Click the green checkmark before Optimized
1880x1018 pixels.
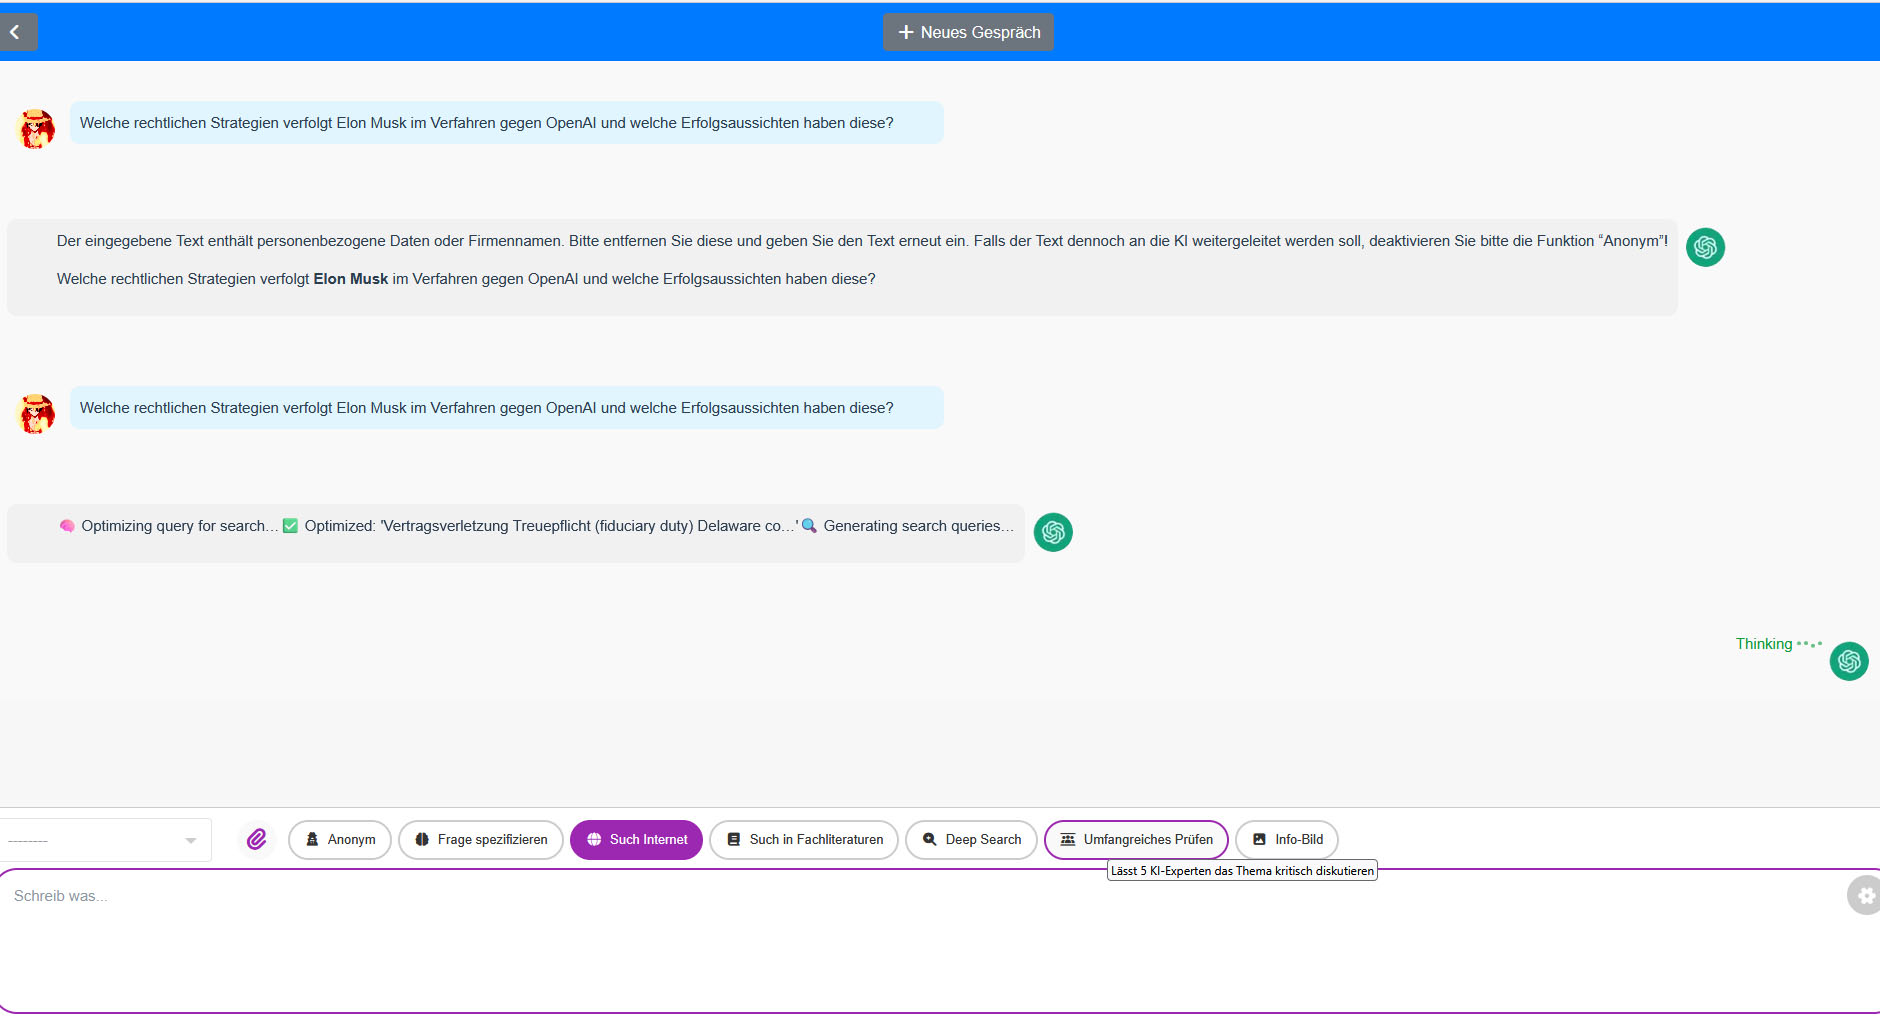[x=290, y=526]
